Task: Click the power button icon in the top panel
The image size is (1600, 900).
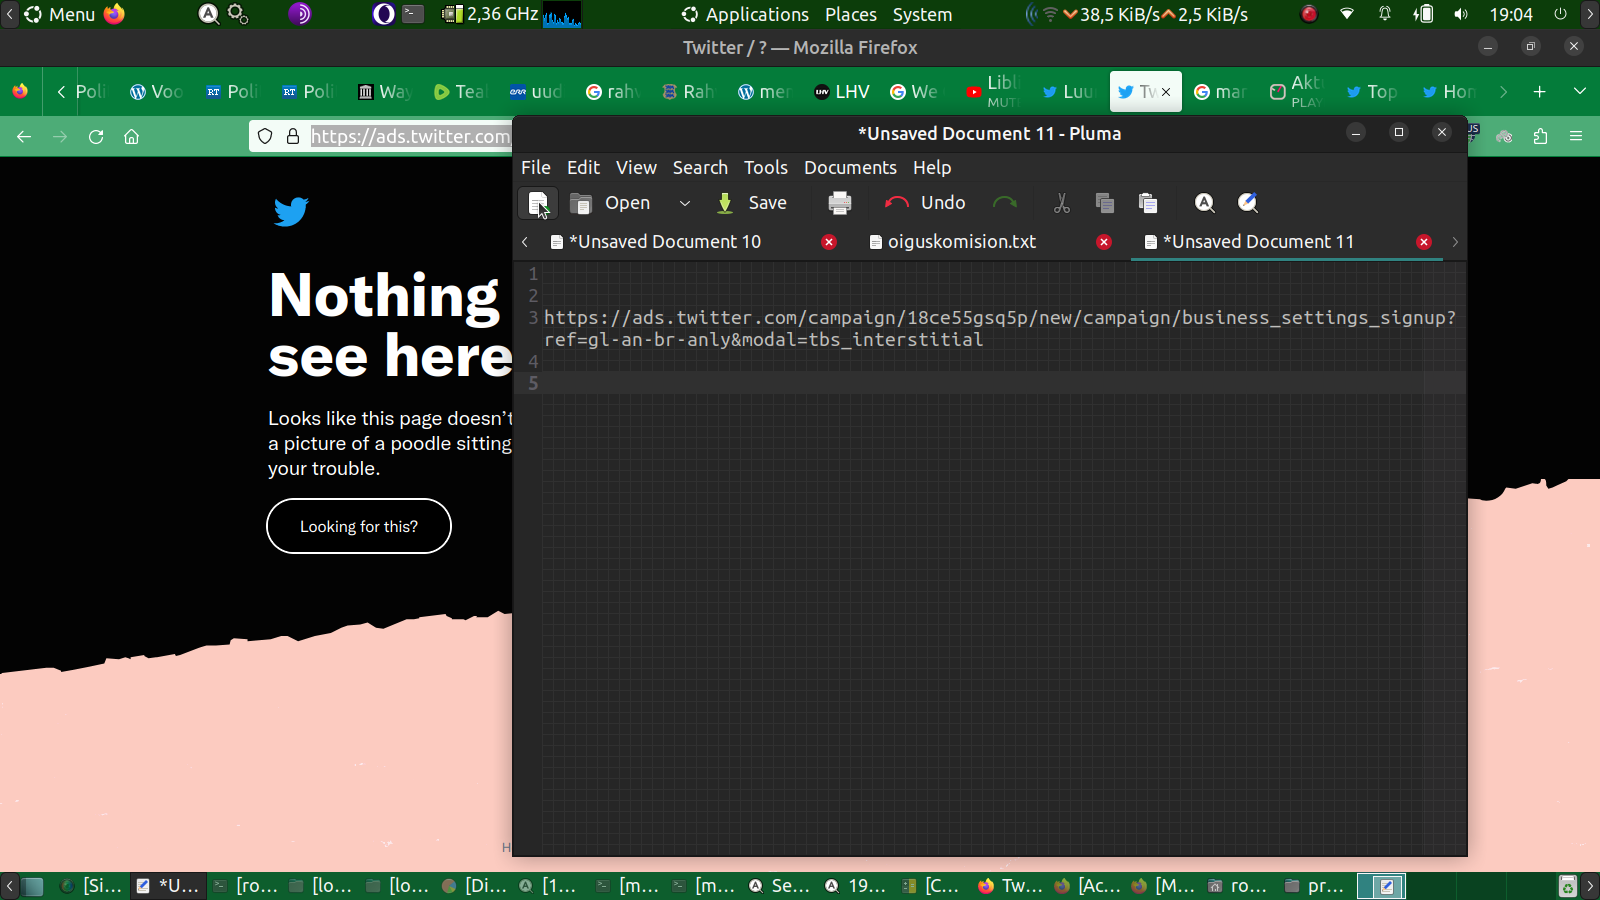Action: click(1560, 14)
